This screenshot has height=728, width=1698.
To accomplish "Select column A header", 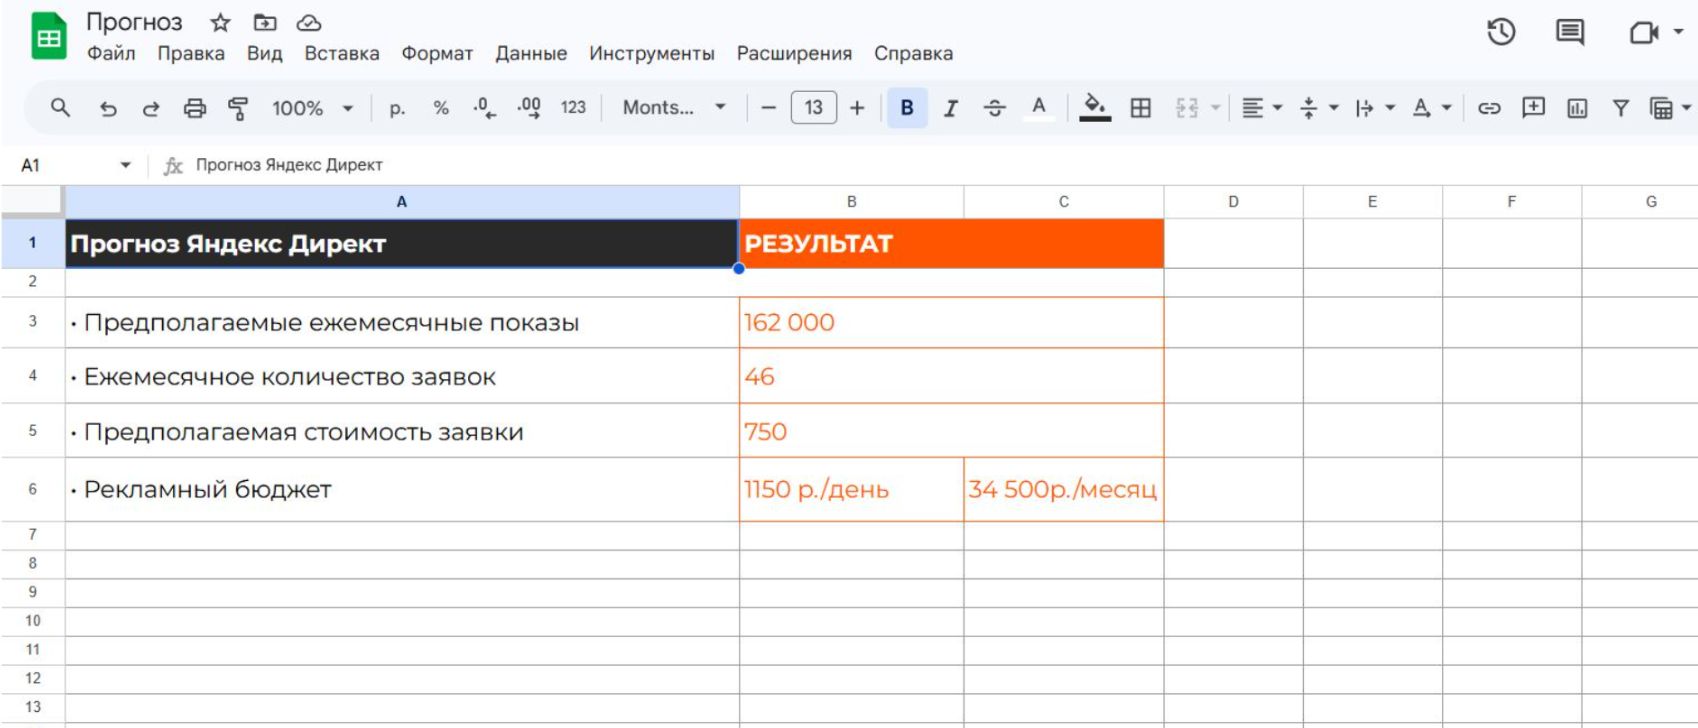I will [x=402, y=202].
